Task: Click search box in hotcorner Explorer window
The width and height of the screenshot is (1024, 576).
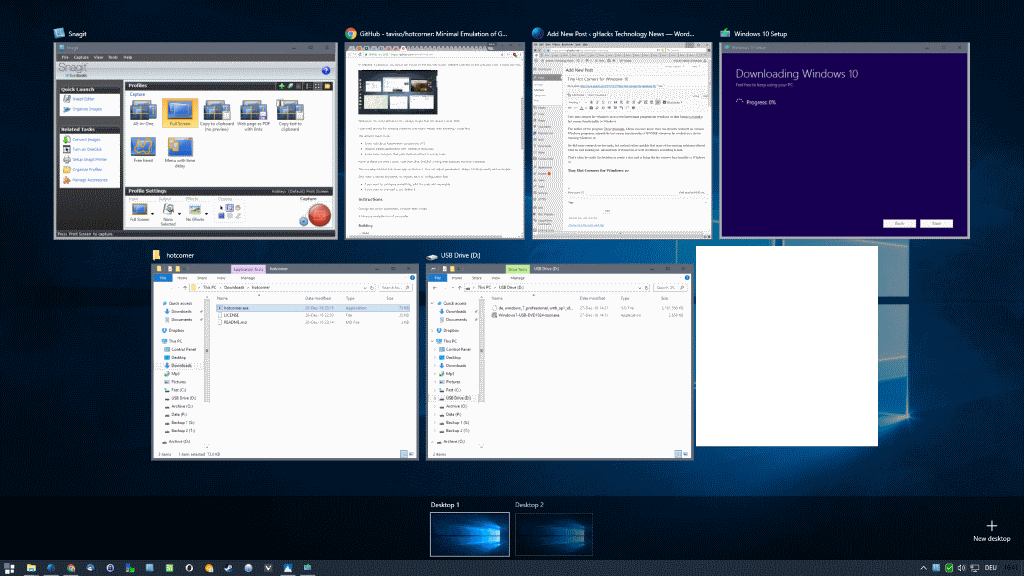Action: [396, 287]
